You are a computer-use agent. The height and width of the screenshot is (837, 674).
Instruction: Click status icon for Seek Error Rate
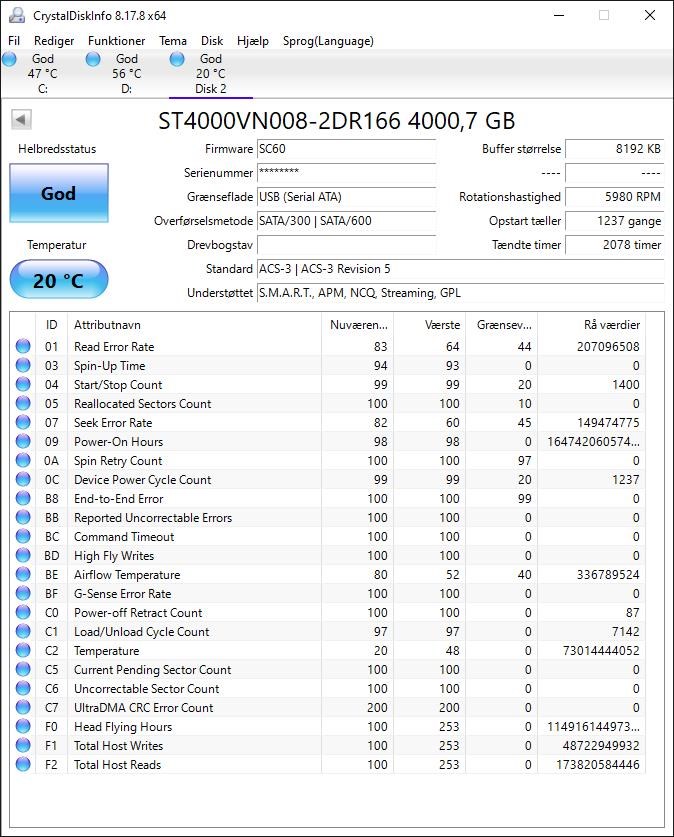pyautogui.click(x=23, y=422)
